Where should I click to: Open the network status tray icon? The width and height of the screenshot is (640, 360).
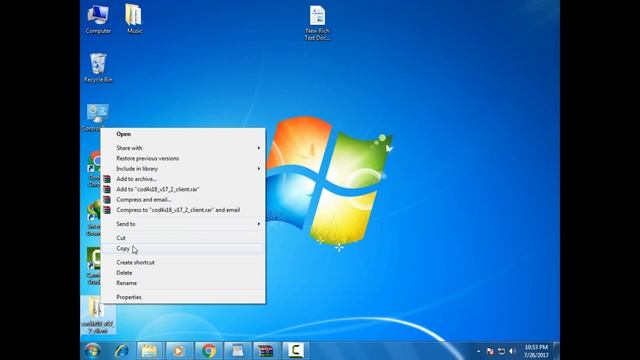coord(501,351)
